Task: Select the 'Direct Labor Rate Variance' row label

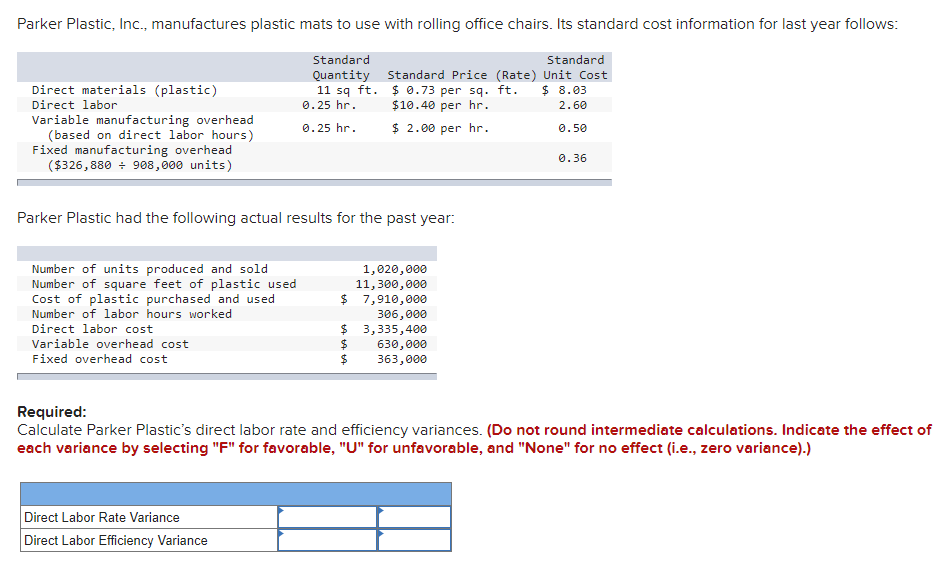Action: (102, 517)
